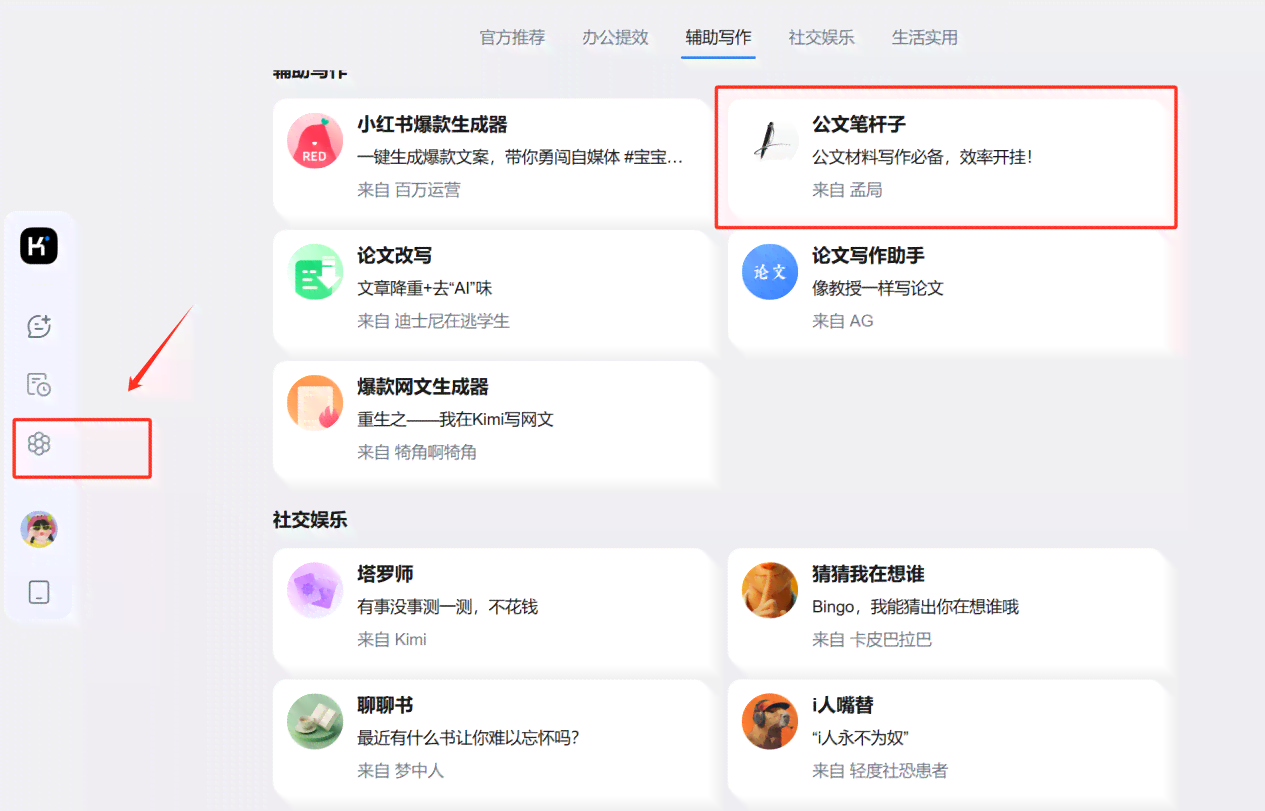Viewport: 1265px width, 811px height.
Task: Click the i人嘴替 dog avatar icon
Action: (770, 721)
